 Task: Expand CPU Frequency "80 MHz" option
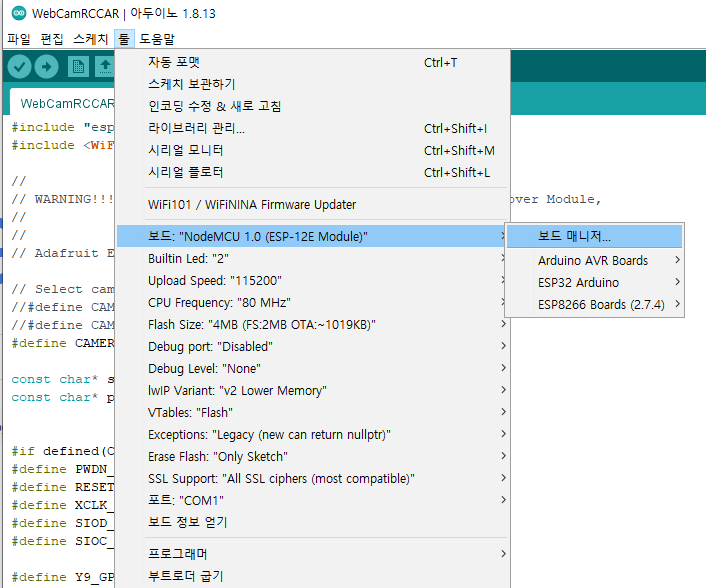point(313,303)
